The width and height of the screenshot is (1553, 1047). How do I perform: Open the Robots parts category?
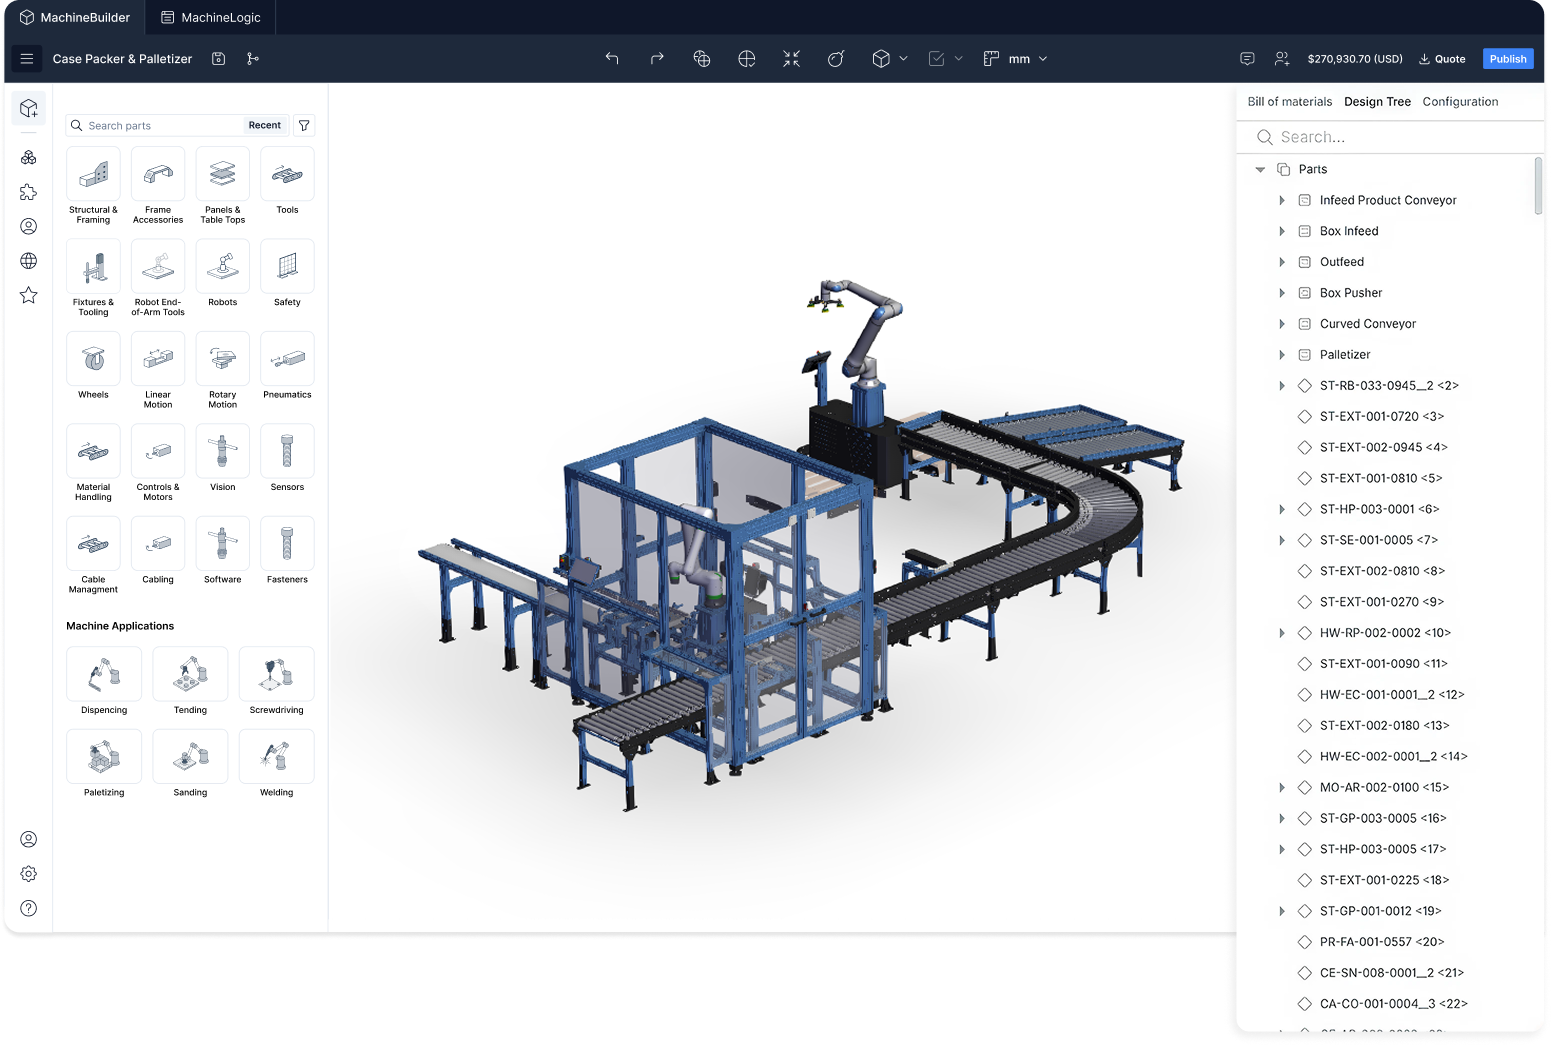[223, 274]
